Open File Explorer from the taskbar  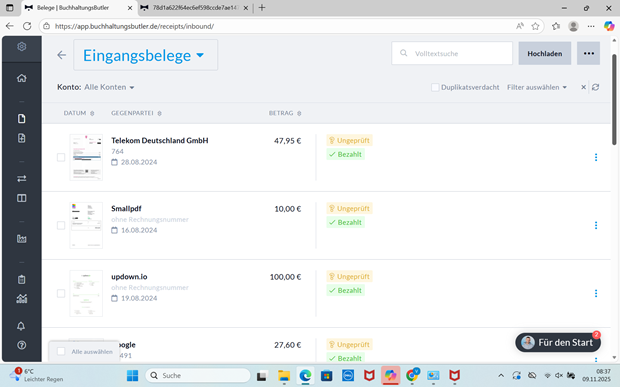(284, 376)
